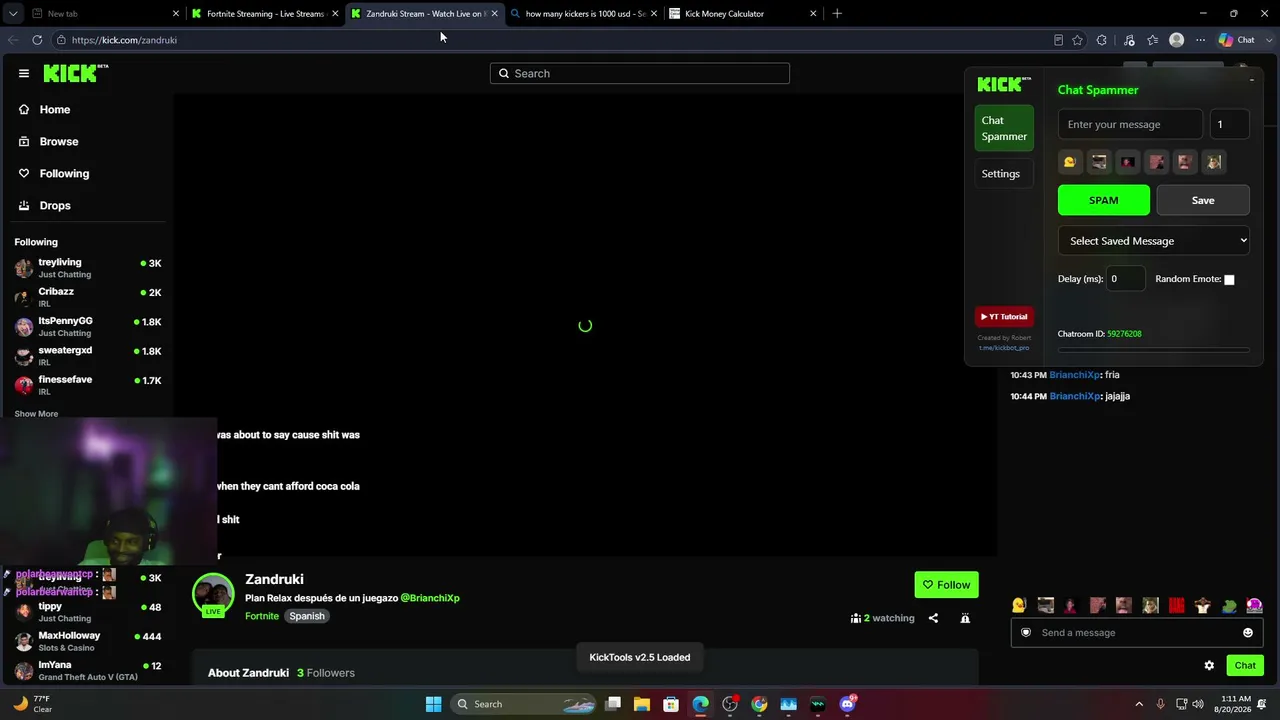Open Following in Kick sidebar

pos(64,174)
